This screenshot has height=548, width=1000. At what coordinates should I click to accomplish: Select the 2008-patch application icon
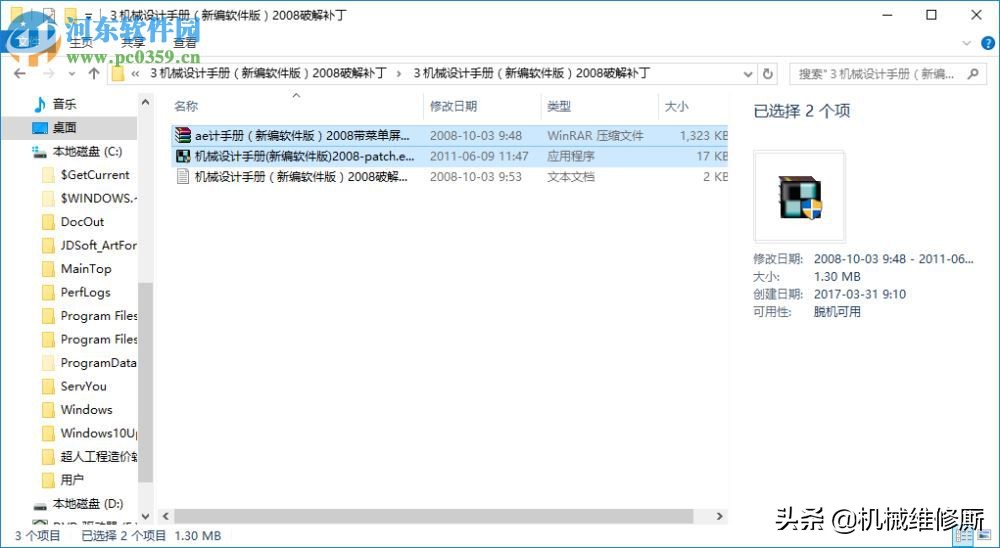[x=183, y=156]
